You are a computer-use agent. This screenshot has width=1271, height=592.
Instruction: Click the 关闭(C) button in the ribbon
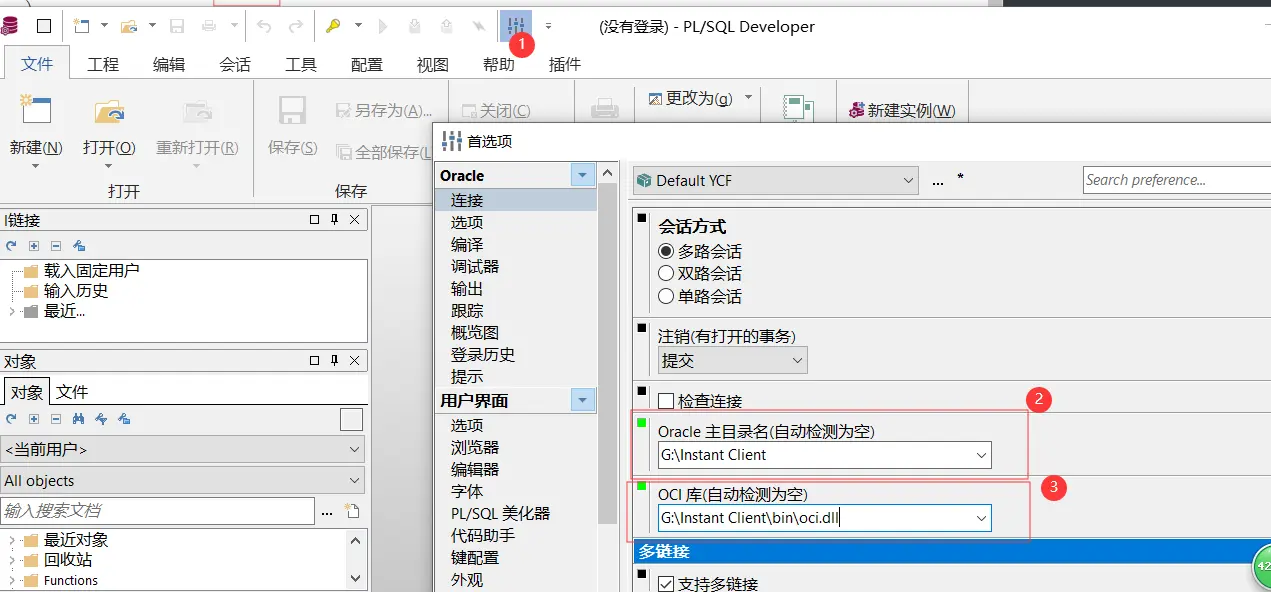(x=496, y=110)
